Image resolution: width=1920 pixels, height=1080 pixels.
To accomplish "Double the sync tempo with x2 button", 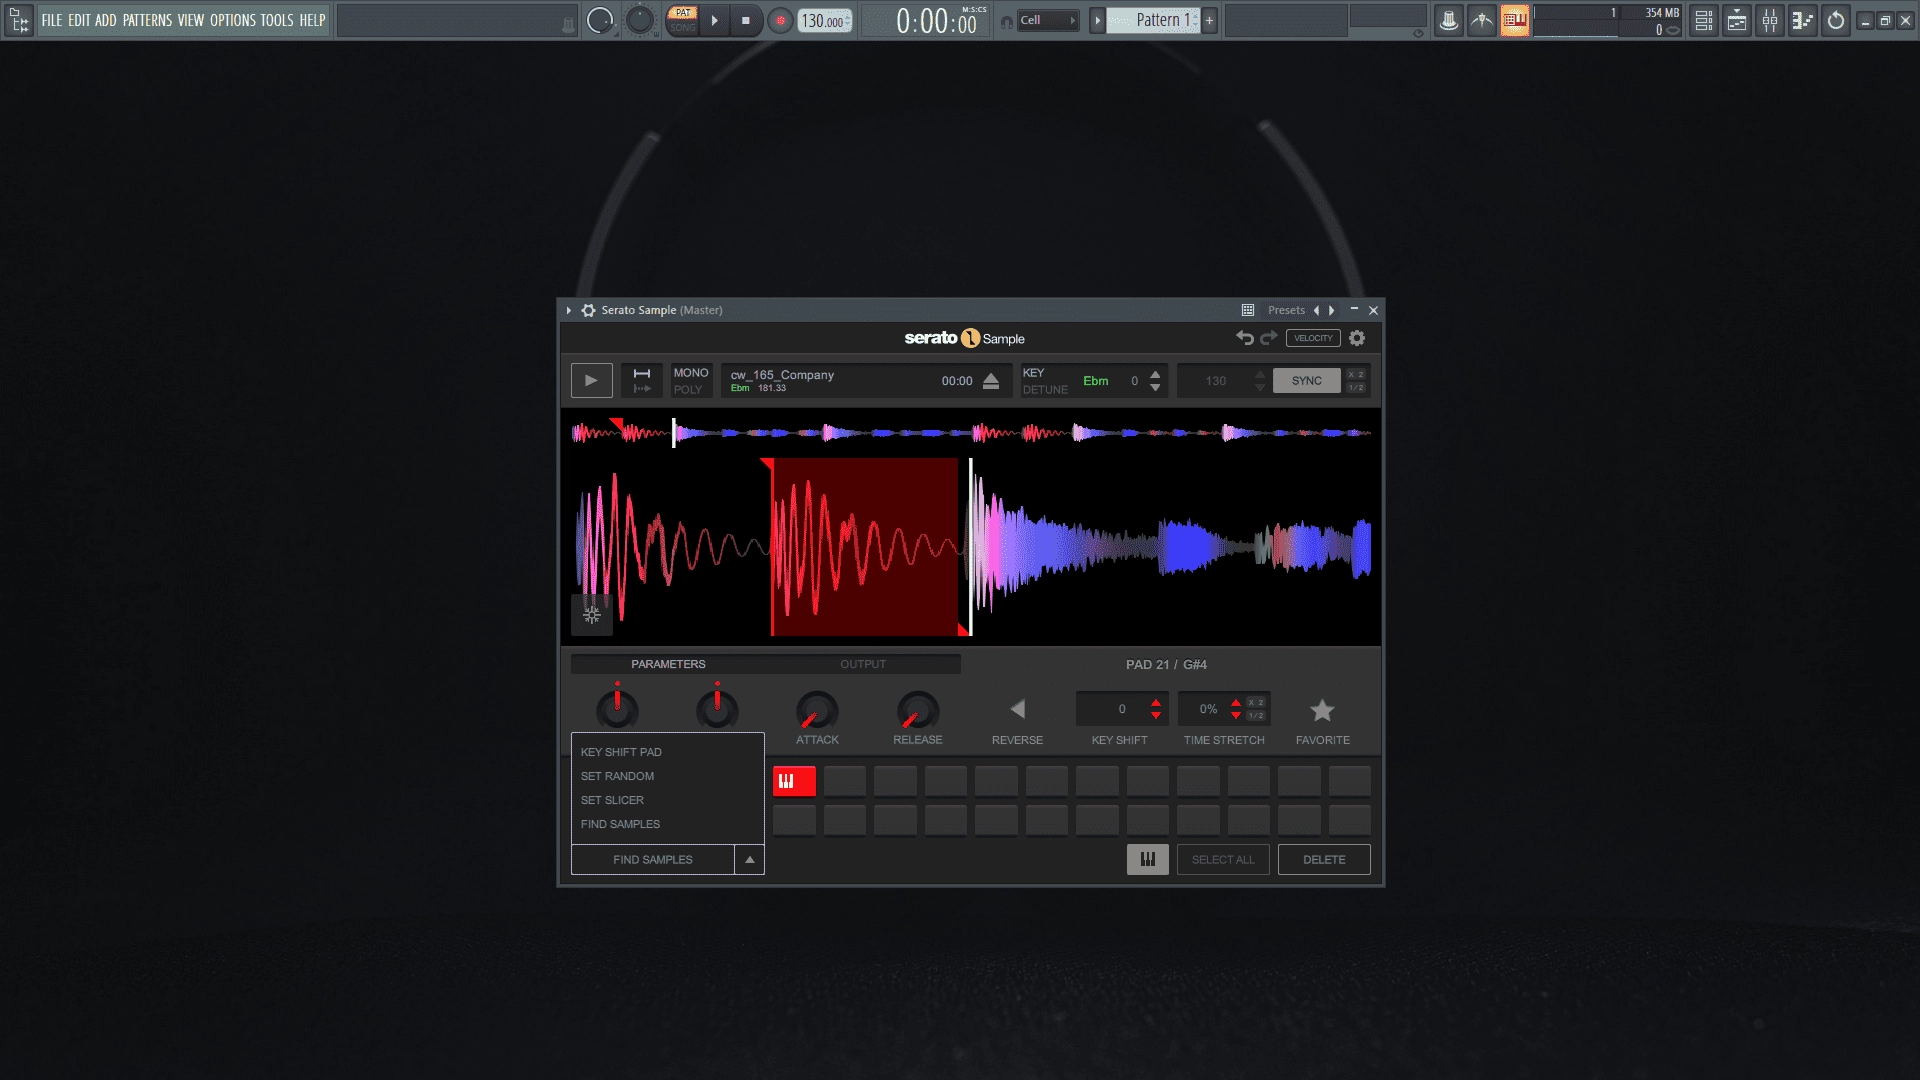I will (x=1356, y=375).
